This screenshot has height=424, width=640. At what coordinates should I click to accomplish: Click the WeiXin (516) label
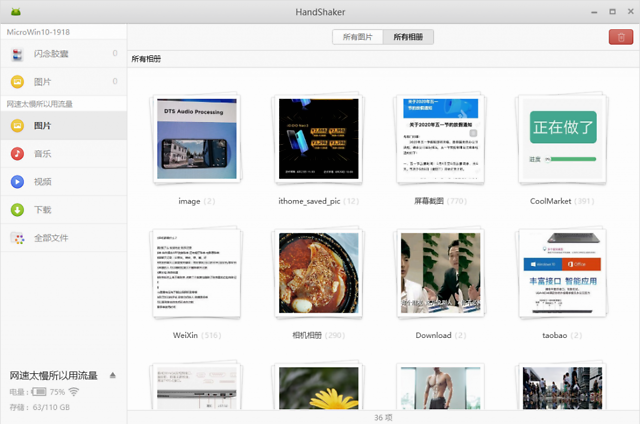coord(197,335)
